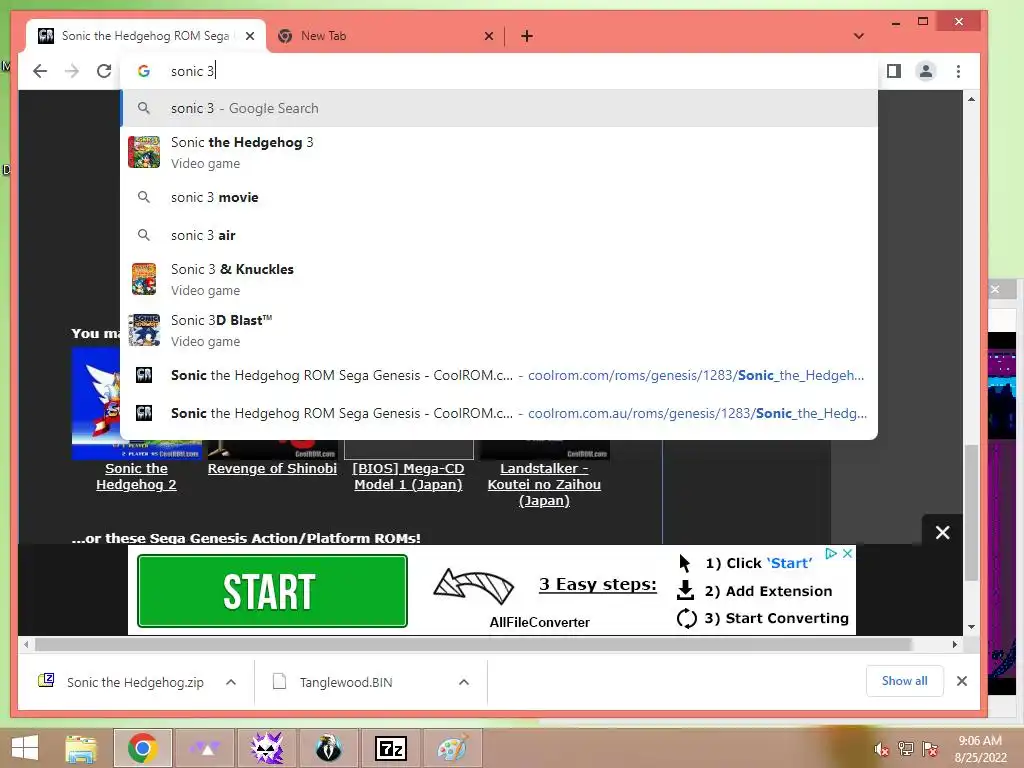Image resolution: width=1024 pixels, height=768 pixels.
Task: Switch to Sonic the Hedgehog ROM Sega tab
Action: point(146,36)
